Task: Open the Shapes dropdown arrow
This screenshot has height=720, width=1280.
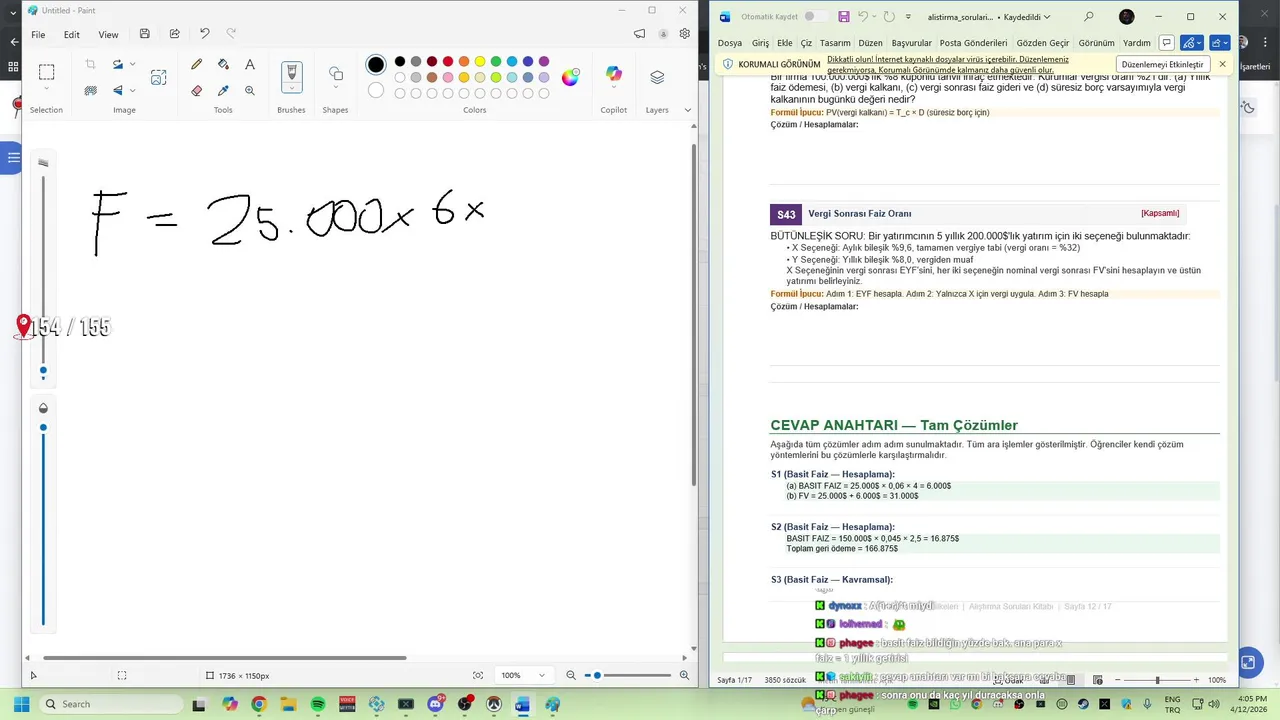Action: 336,88
